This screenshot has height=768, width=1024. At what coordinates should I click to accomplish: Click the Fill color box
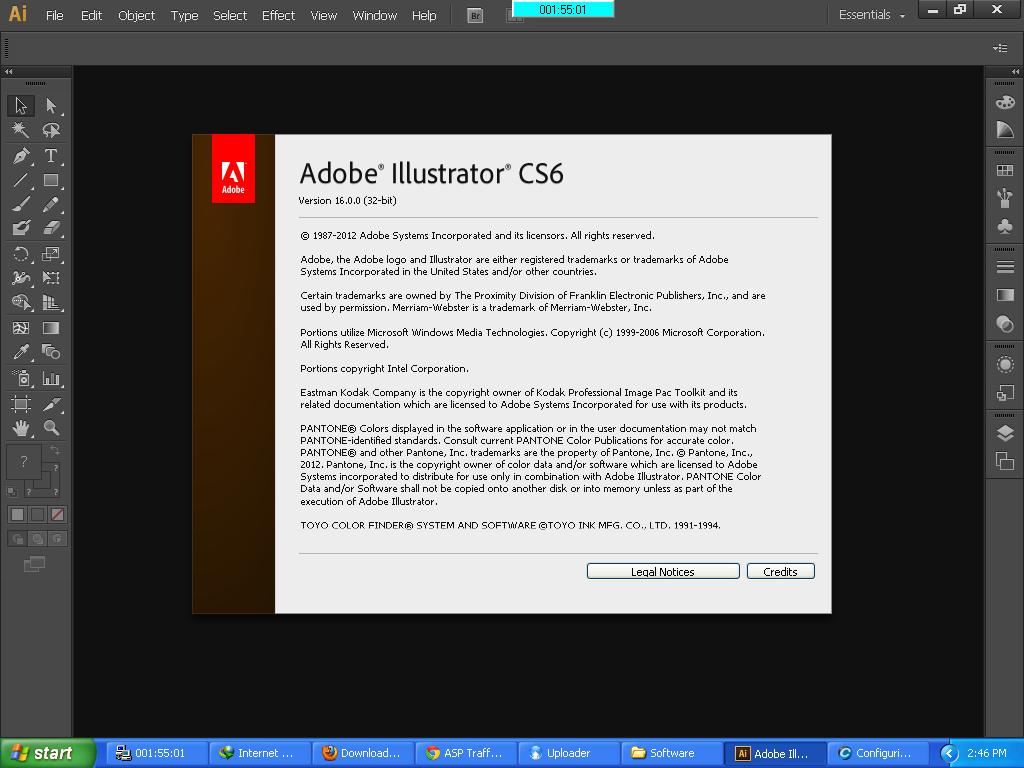(24, 462)
